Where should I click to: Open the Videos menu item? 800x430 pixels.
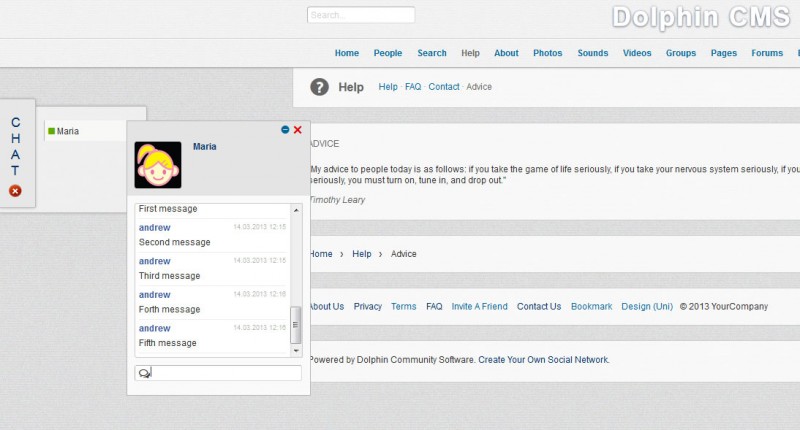(637, 53)
